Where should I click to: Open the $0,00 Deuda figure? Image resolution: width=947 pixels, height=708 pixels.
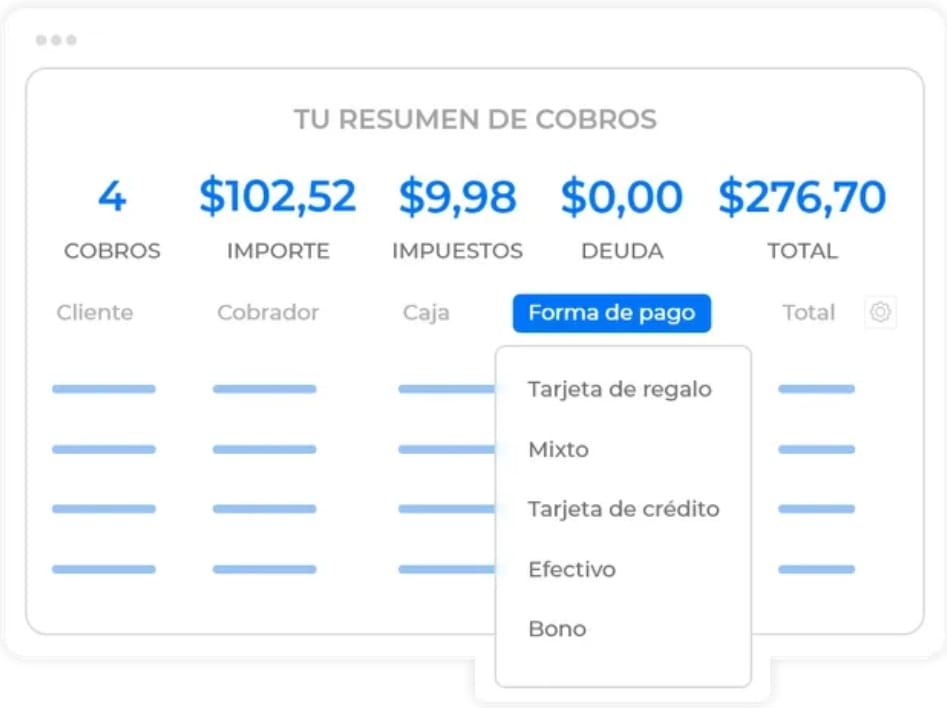tap(622, 197)
